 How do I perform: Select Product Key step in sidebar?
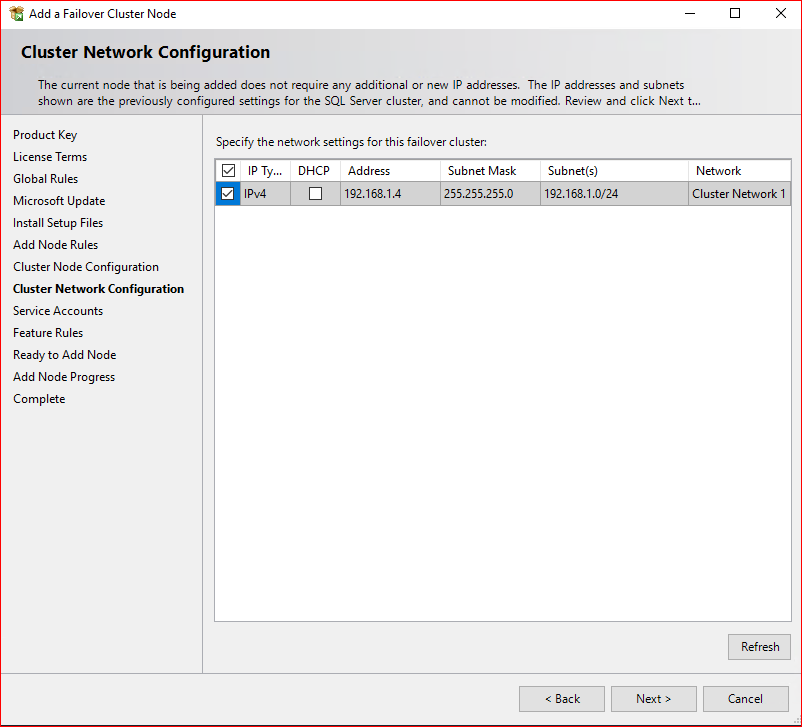click(45, 135)
